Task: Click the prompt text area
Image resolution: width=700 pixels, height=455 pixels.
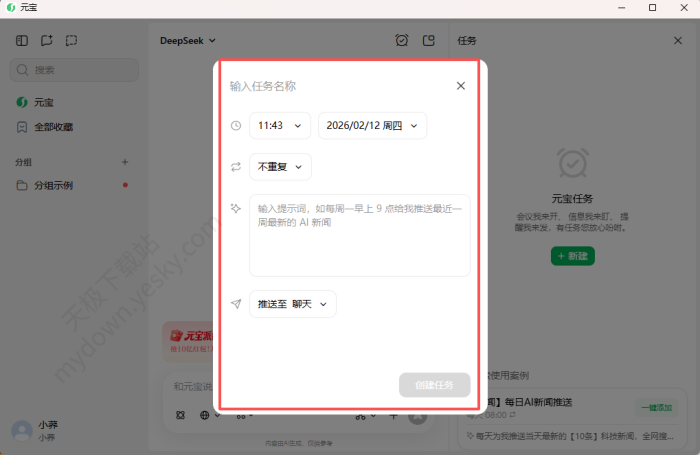Action: tap(360, 235)
